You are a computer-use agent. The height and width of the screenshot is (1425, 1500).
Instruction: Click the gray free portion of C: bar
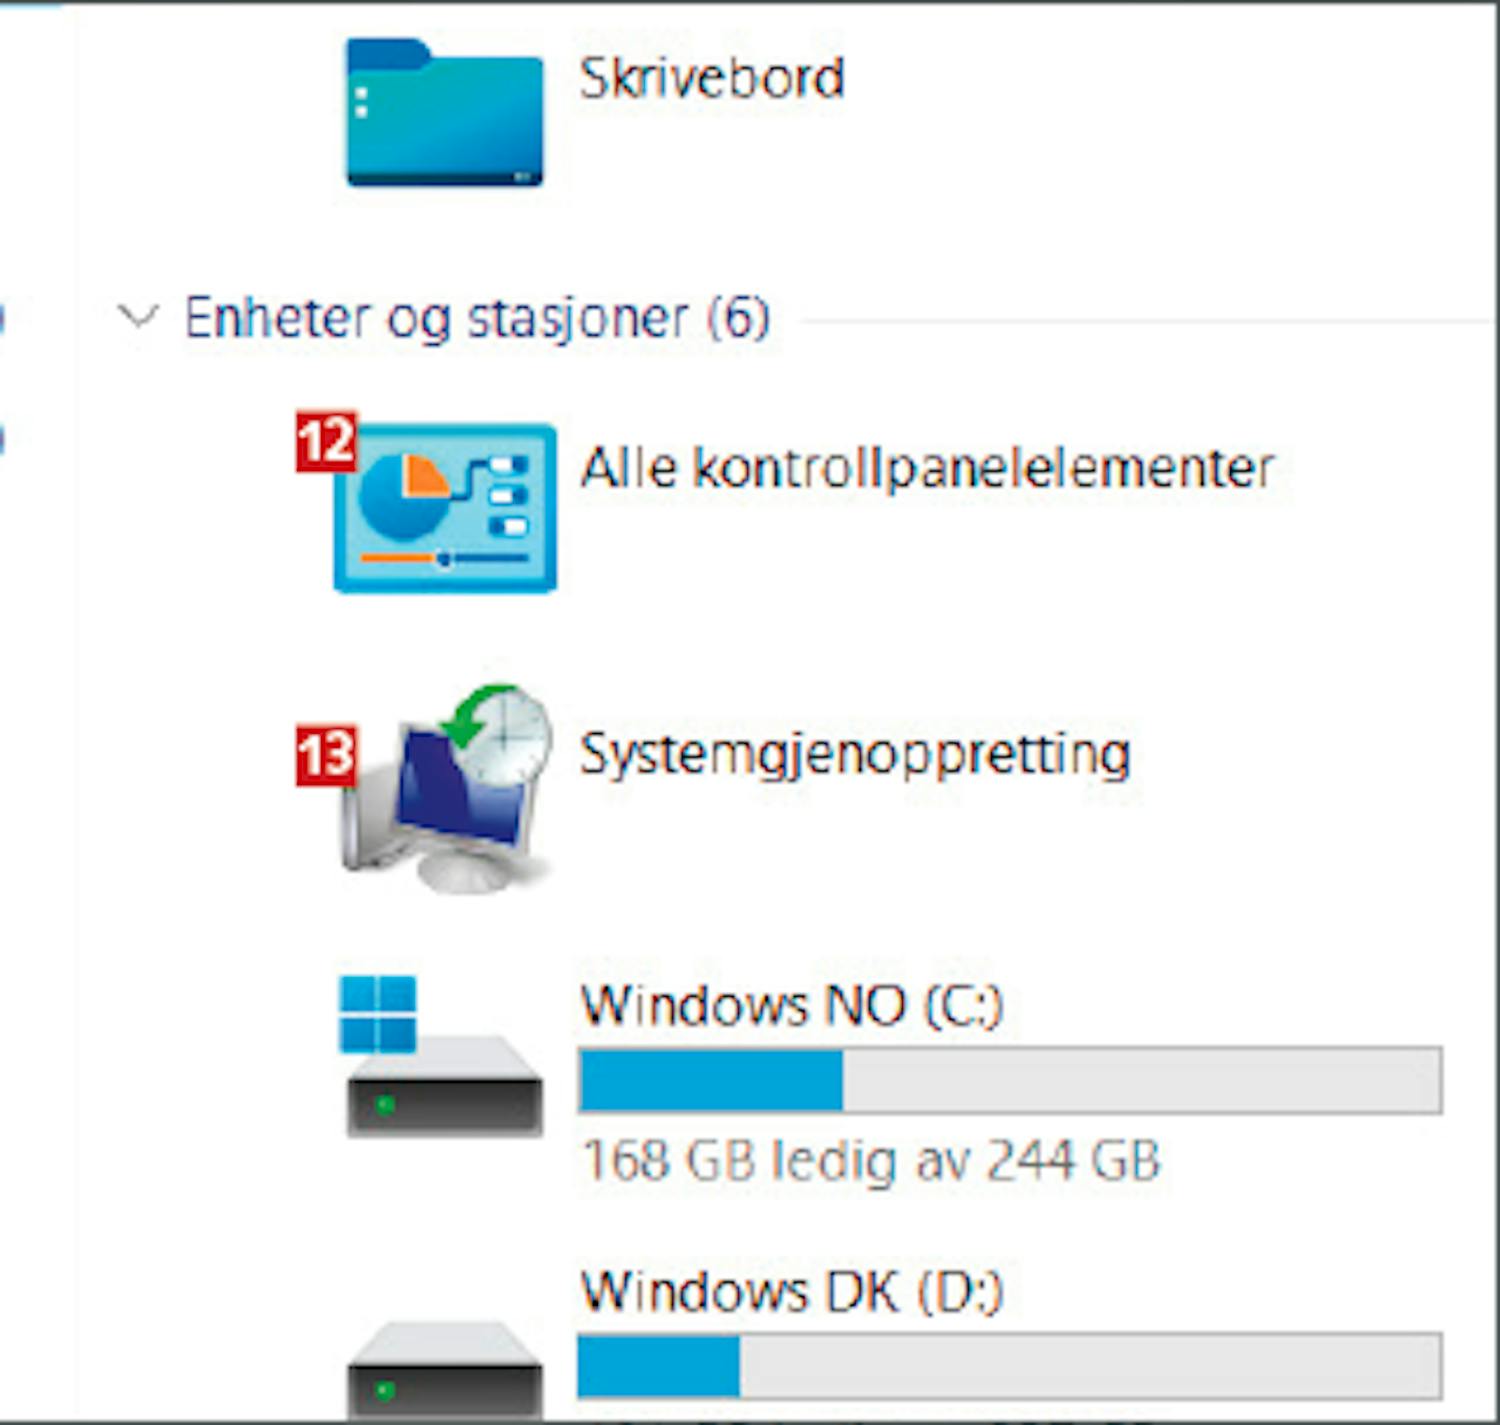pyautogui.click(x=1140, y=1080)
